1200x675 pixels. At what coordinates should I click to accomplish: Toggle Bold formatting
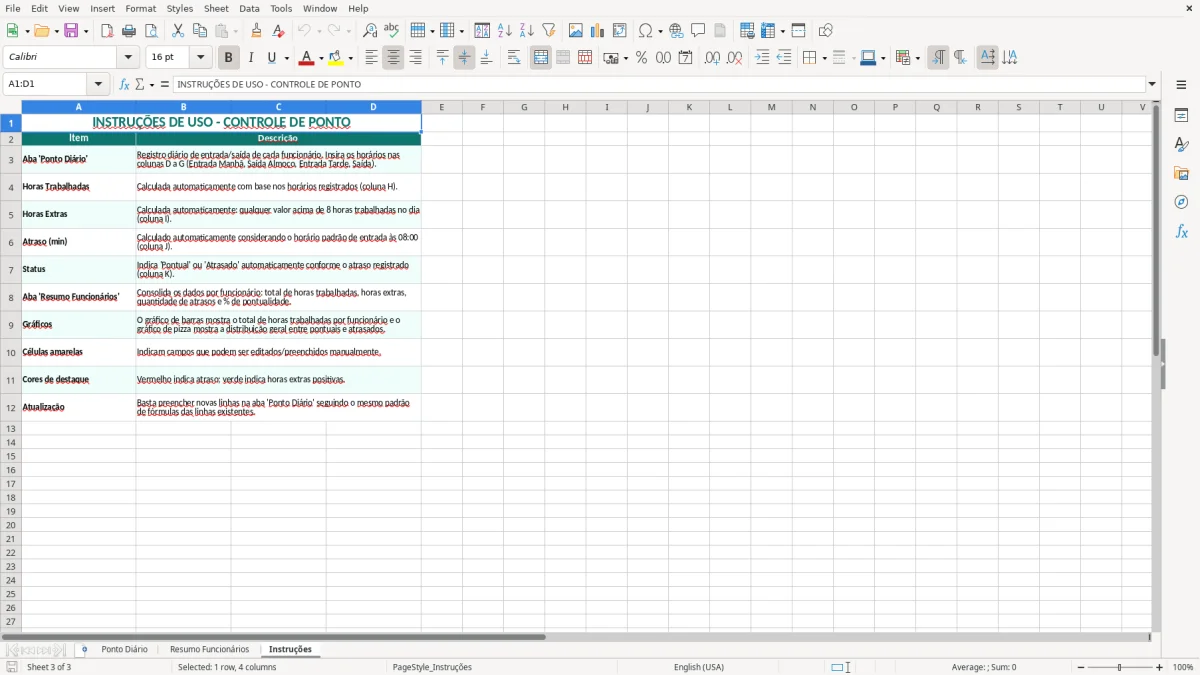point(228,58)
